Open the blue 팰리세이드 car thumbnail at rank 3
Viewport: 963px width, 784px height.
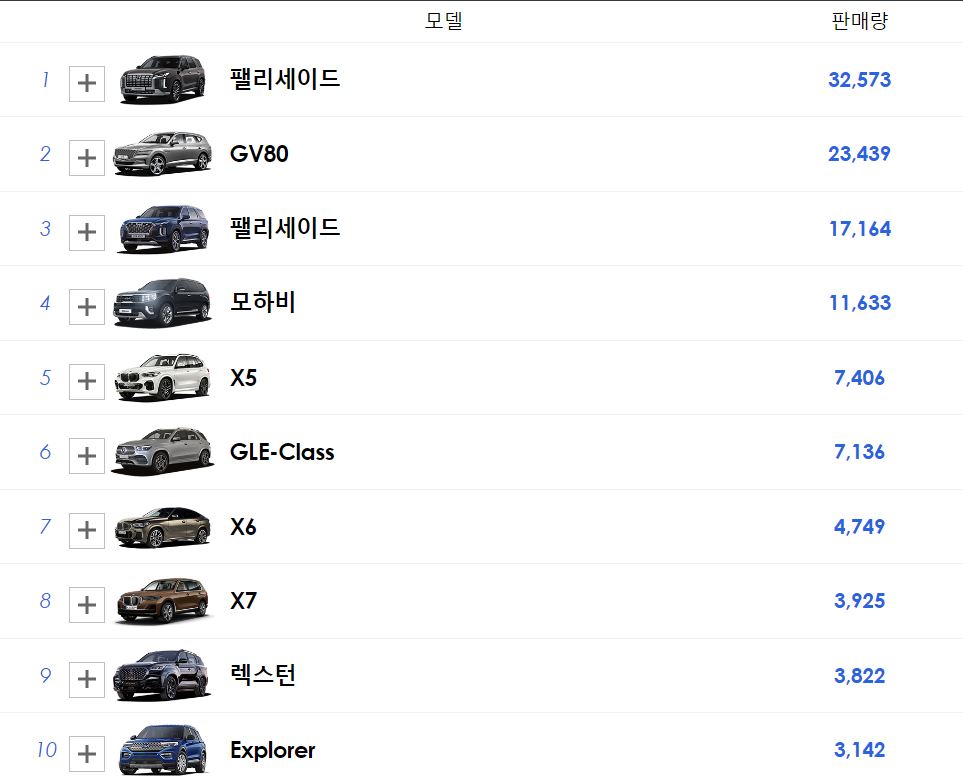(163, 229)
